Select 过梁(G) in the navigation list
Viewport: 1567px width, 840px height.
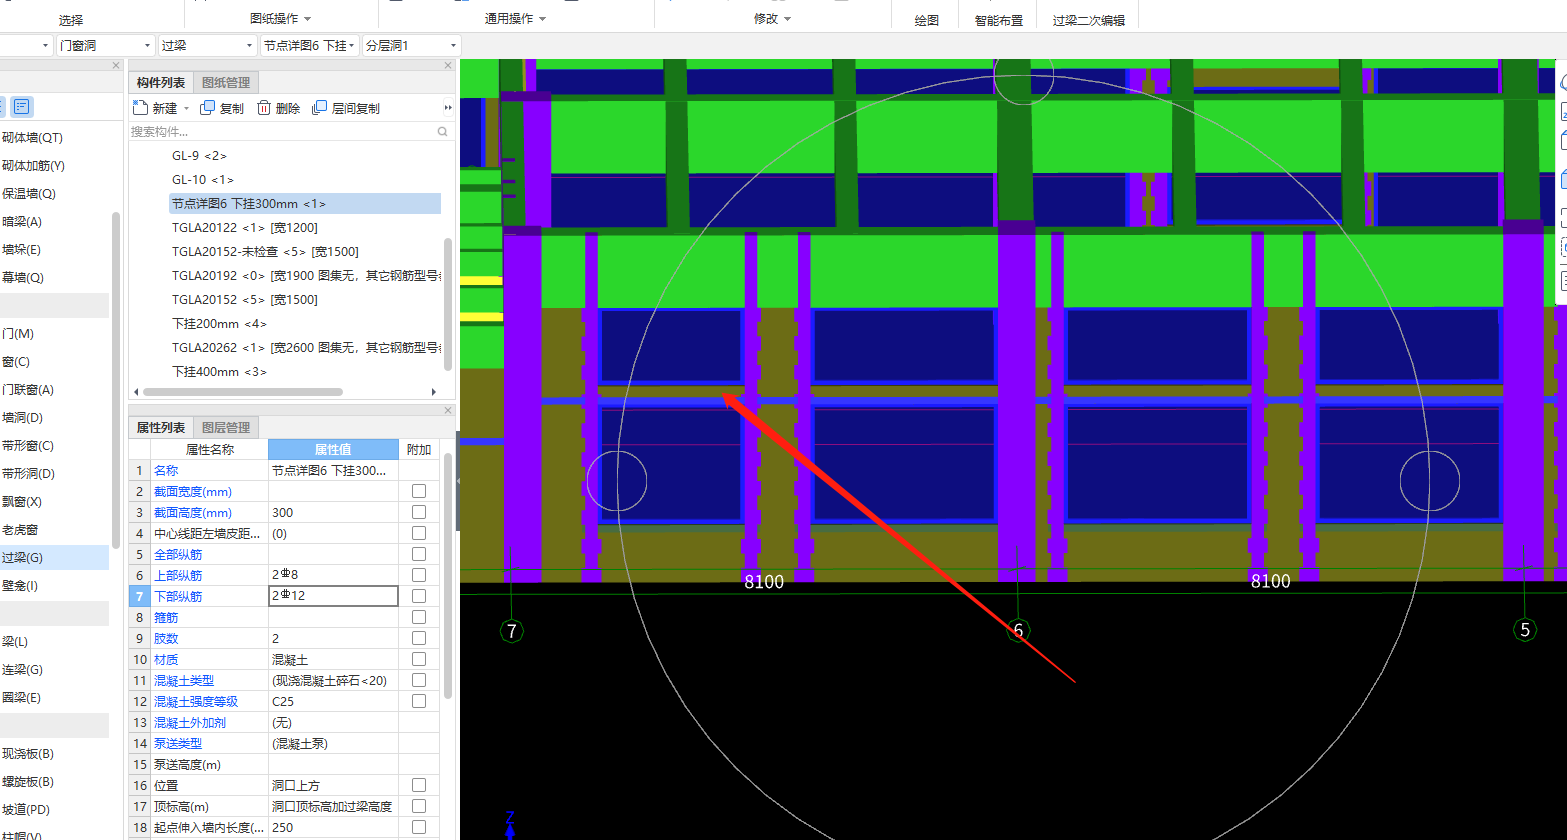pos(54,558)
